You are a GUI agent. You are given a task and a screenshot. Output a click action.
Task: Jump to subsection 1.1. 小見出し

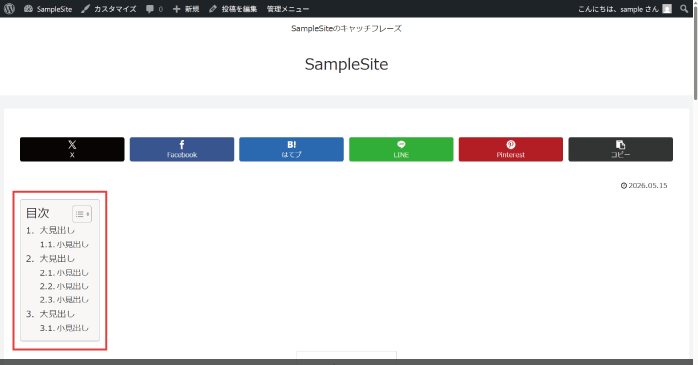click(64, 244)
